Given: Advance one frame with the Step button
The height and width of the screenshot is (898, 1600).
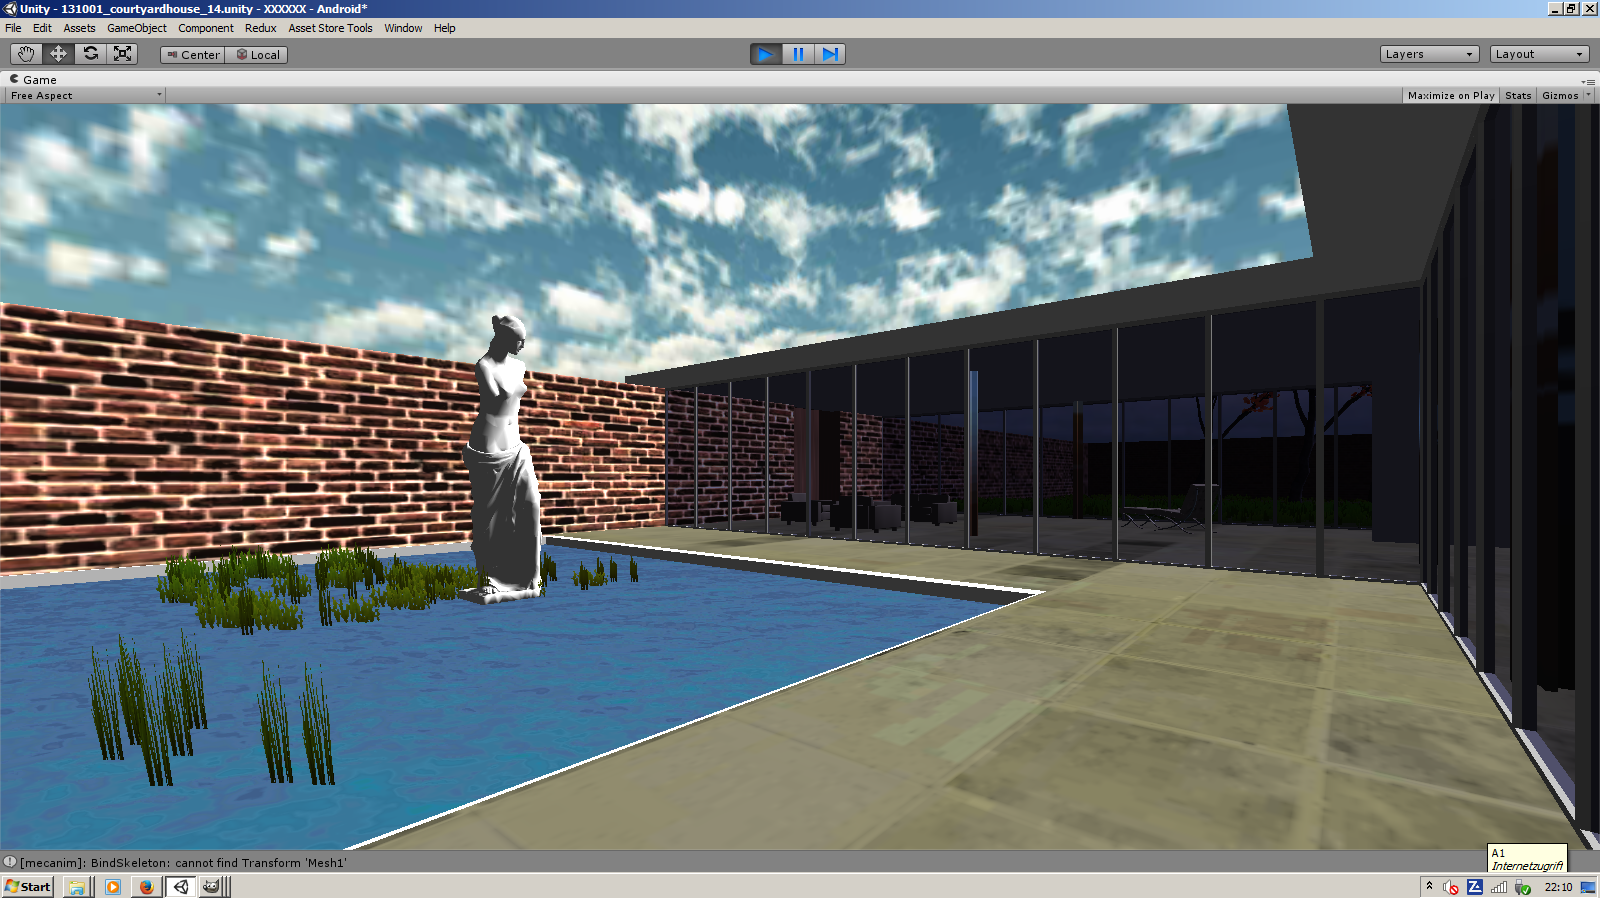Looking at the screenshot, I should point(830,54).
